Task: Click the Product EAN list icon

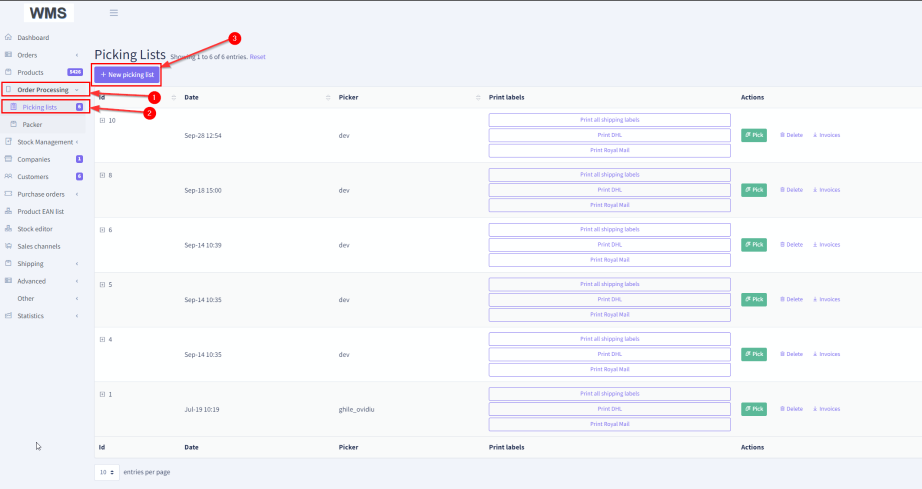Action: [9, 211]
